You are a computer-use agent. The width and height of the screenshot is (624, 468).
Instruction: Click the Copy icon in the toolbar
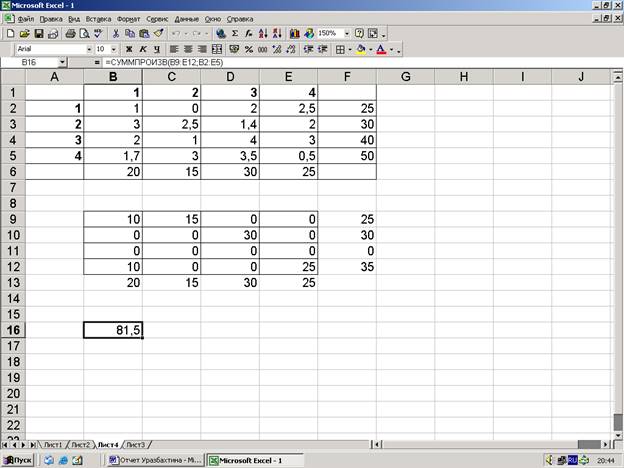[x=130, y=33]
